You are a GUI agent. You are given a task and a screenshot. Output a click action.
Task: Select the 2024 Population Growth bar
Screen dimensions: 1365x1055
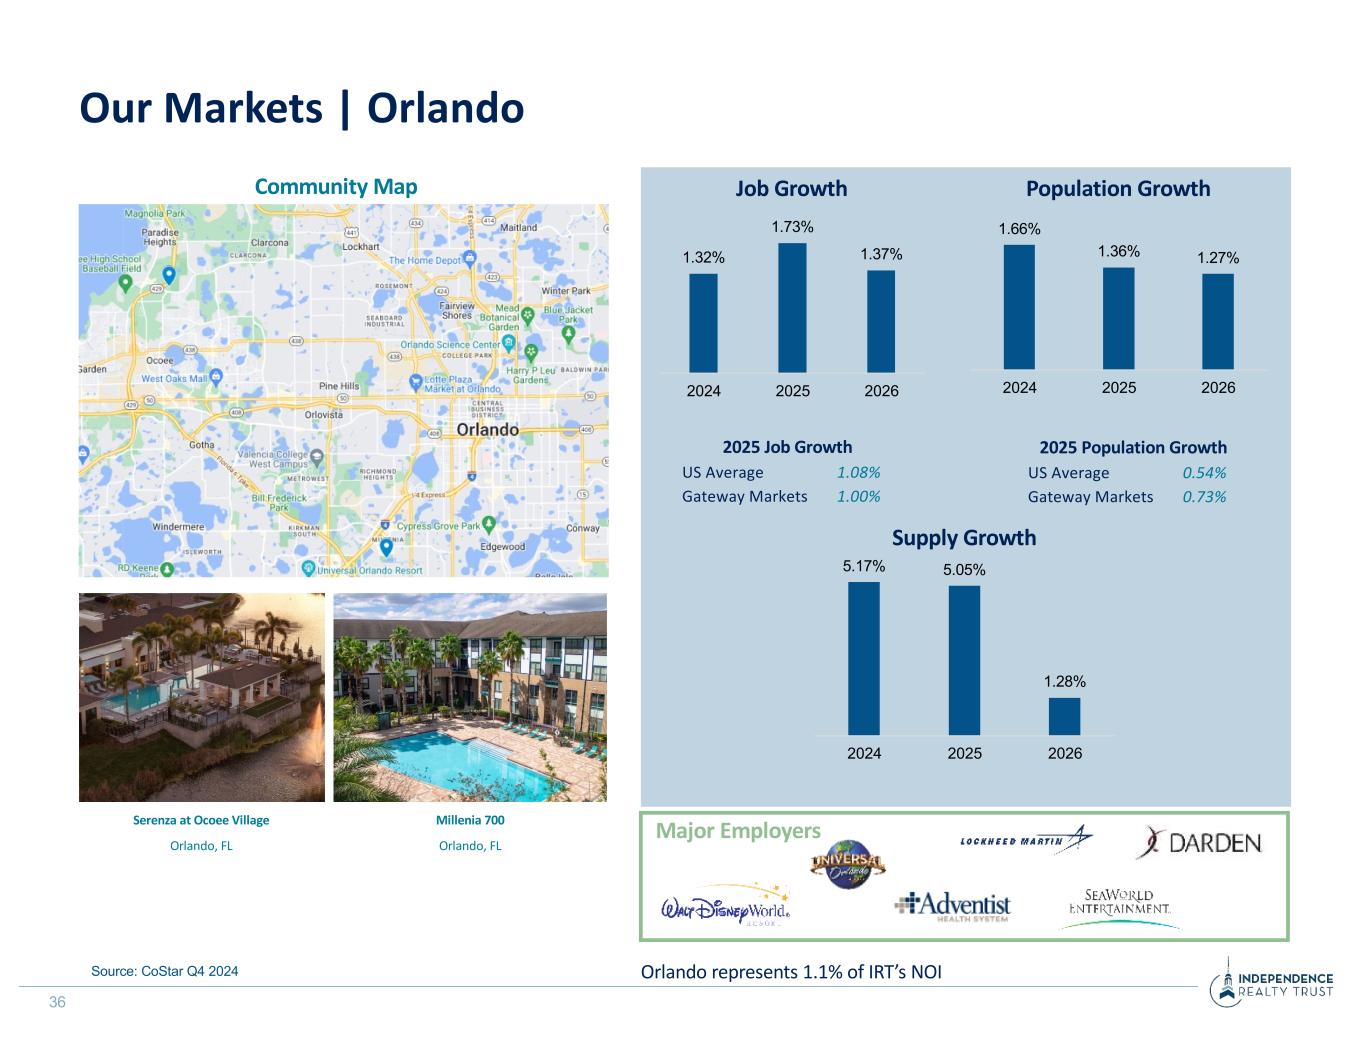click(x=1019, y=307)
